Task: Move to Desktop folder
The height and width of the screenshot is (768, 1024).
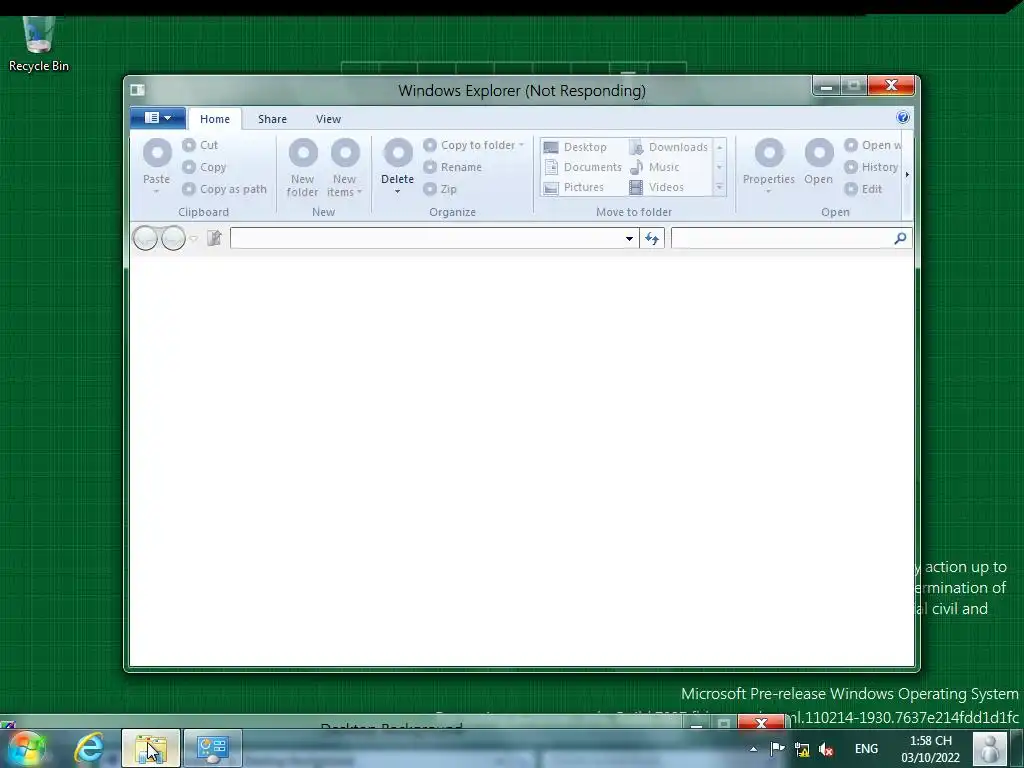Action: coord(575,147)
